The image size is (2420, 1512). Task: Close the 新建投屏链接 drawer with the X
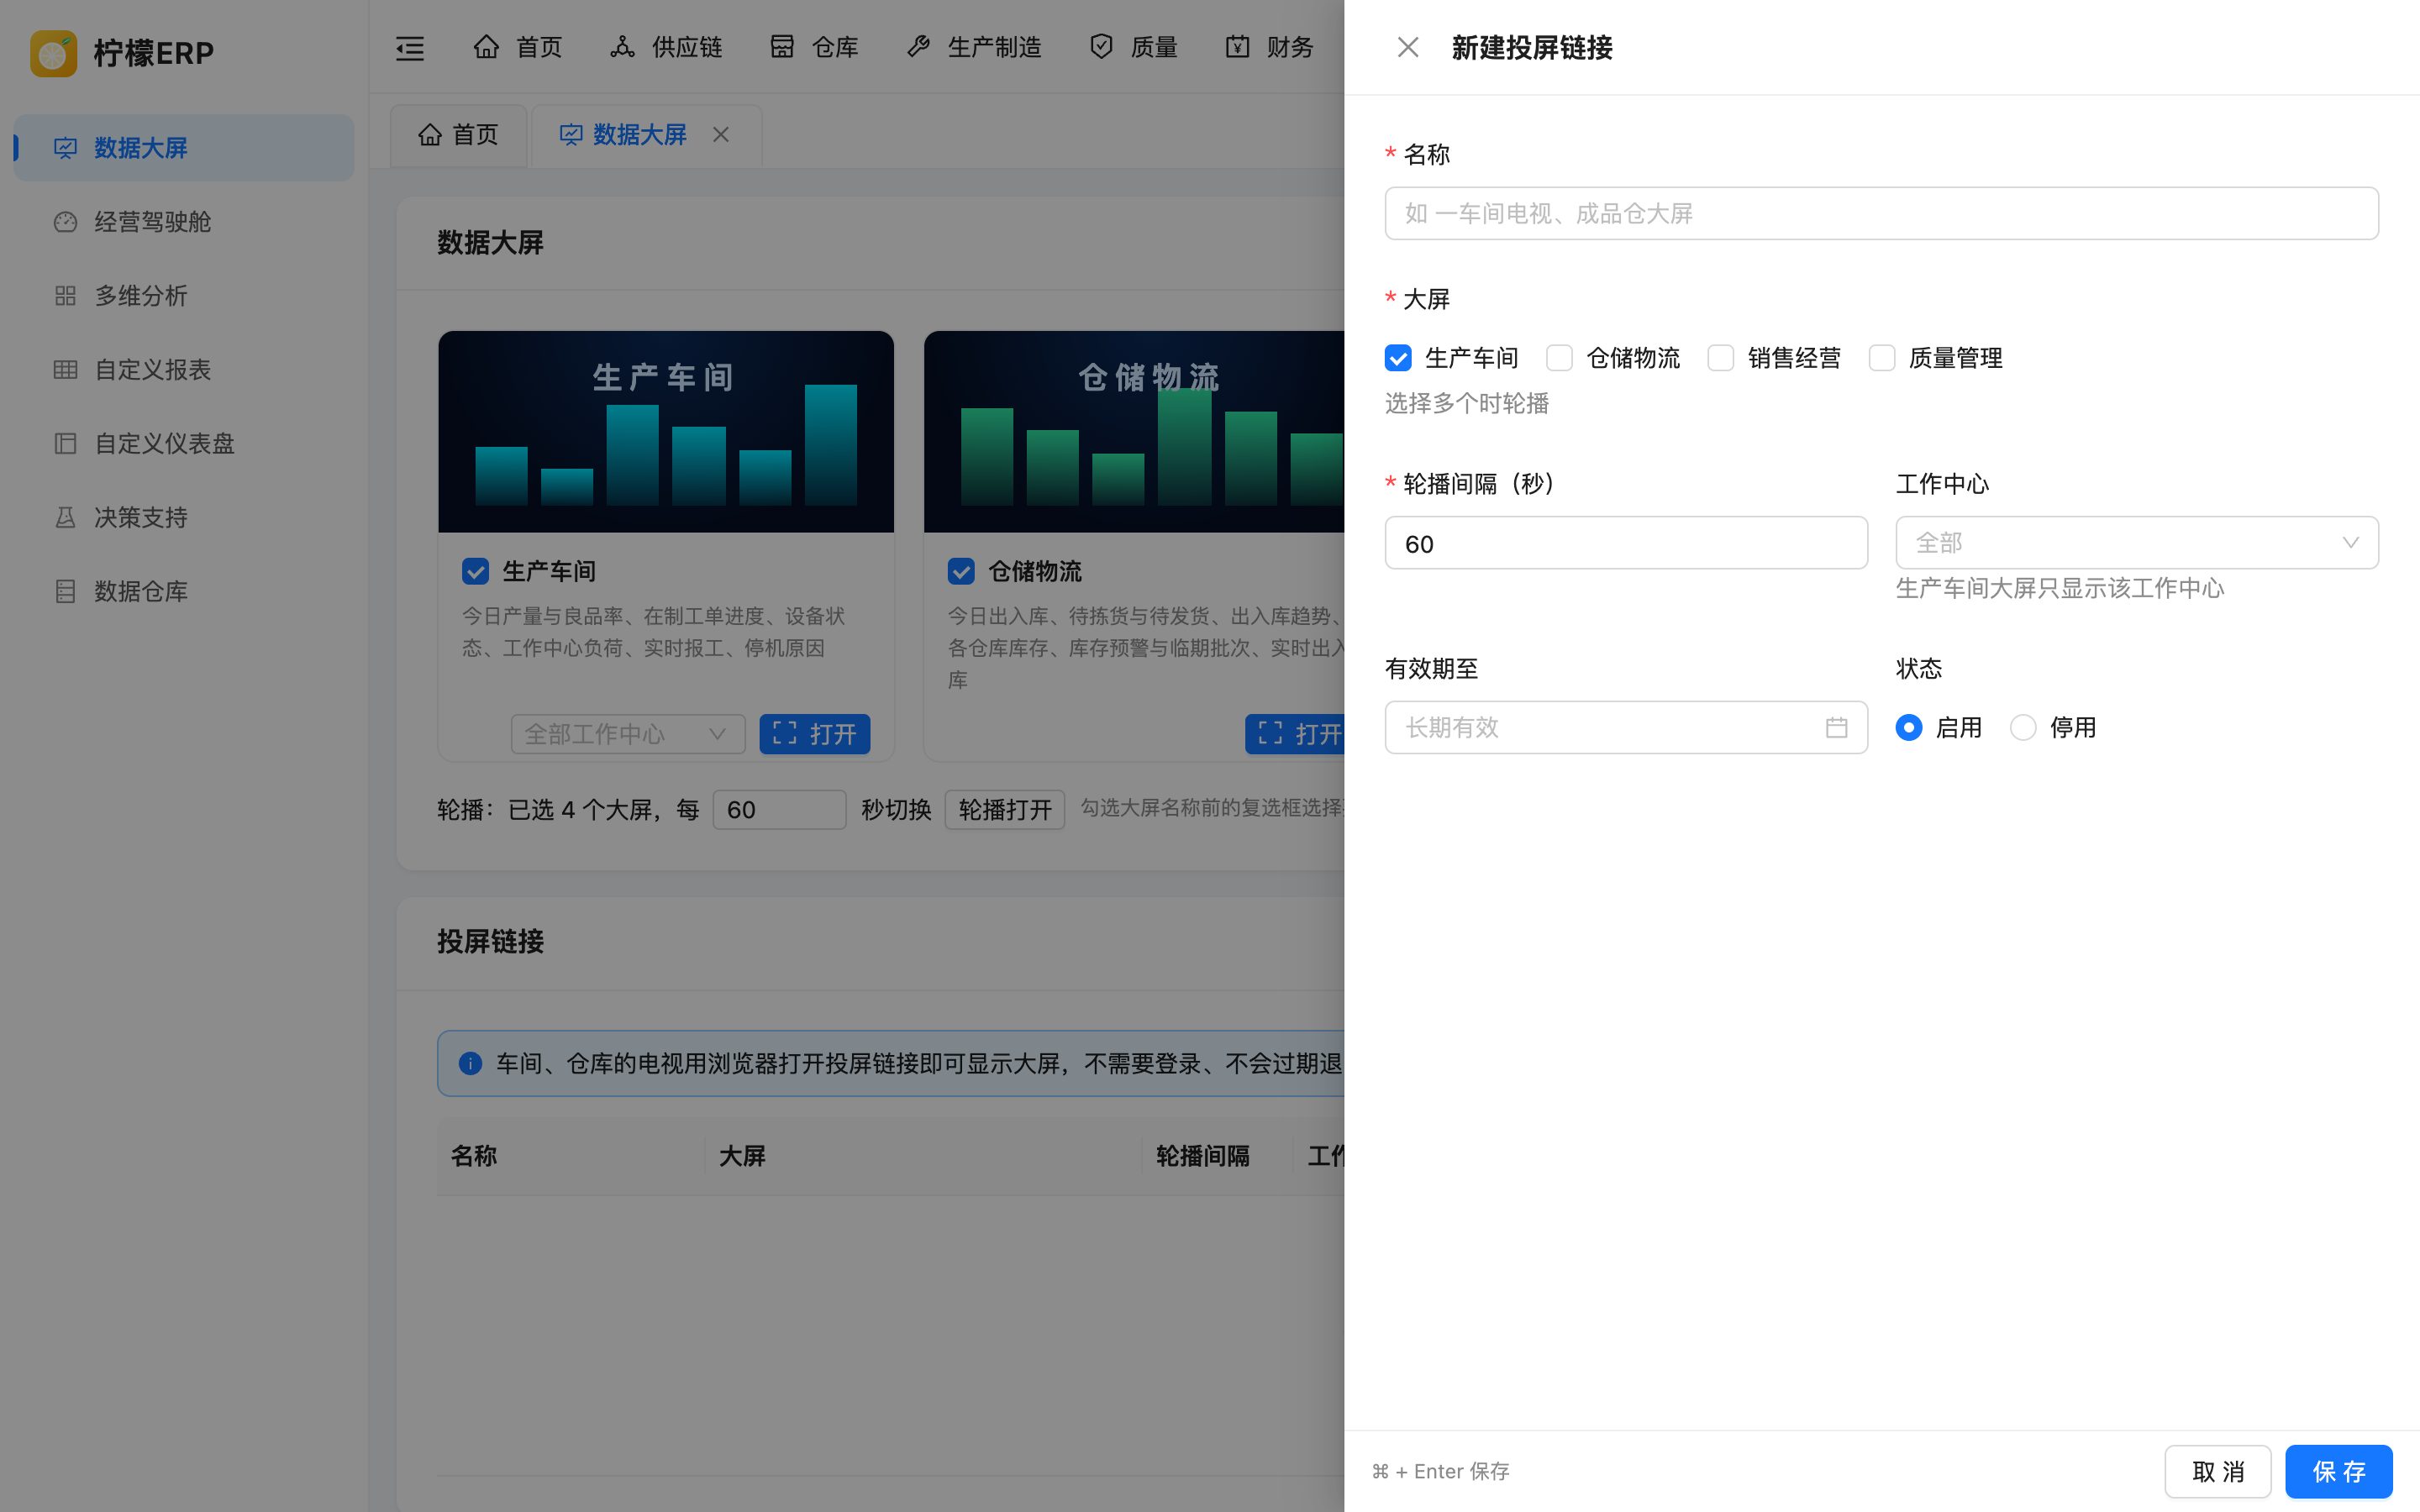[1408, 48]
